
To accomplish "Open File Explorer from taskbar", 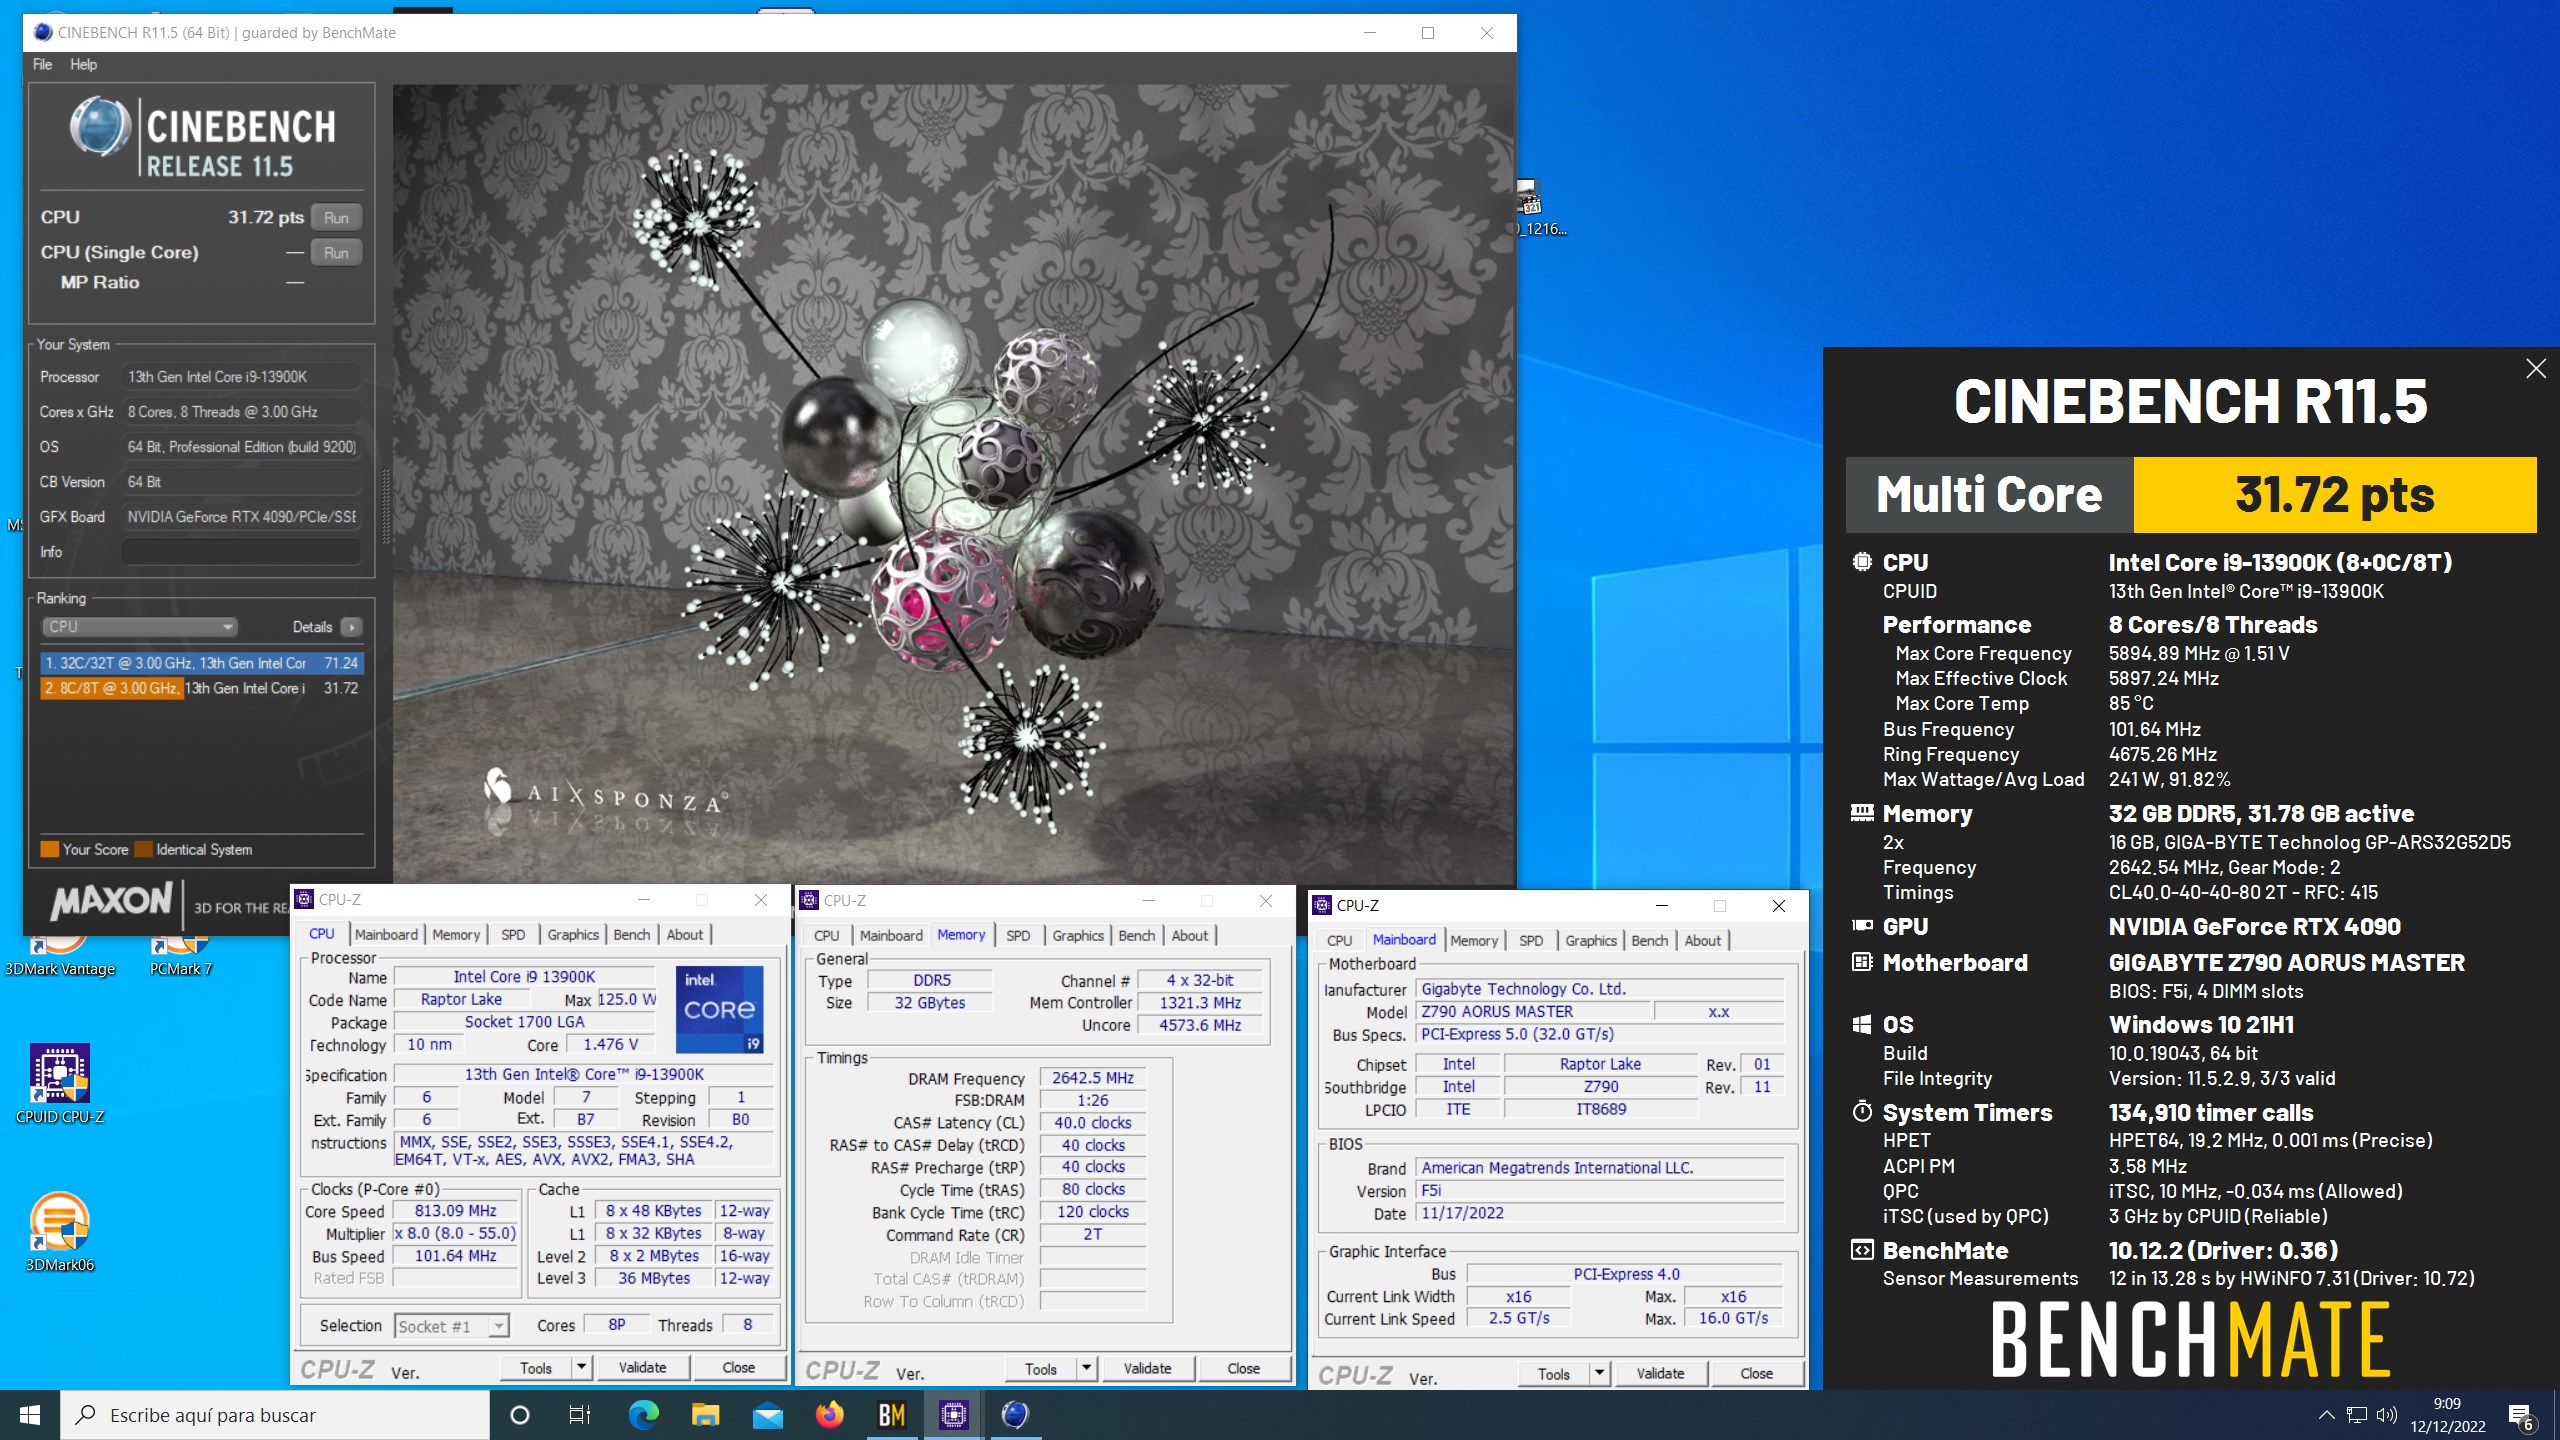I will (706, 1415).
